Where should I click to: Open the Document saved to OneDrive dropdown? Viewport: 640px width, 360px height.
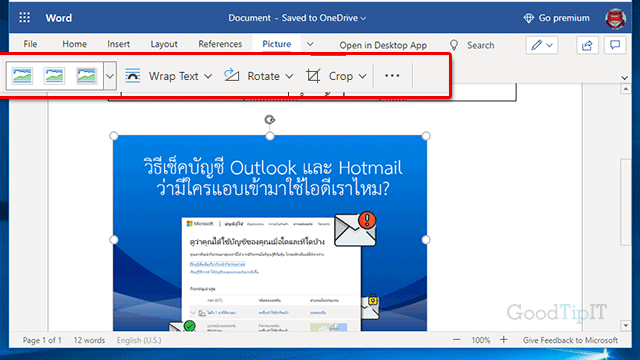[x=297, y=18]
